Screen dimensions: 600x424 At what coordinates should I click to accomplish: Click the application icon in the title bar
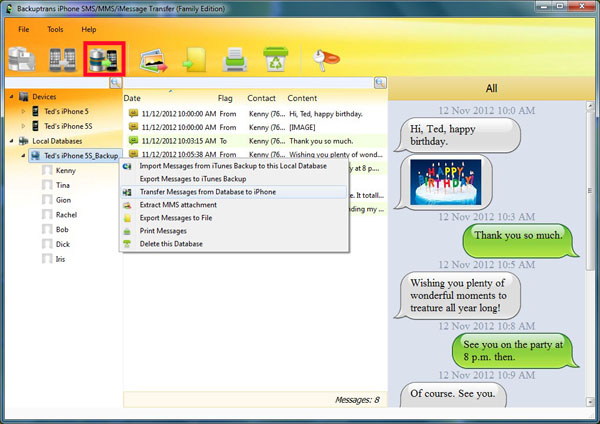click(x=9, y=8)
